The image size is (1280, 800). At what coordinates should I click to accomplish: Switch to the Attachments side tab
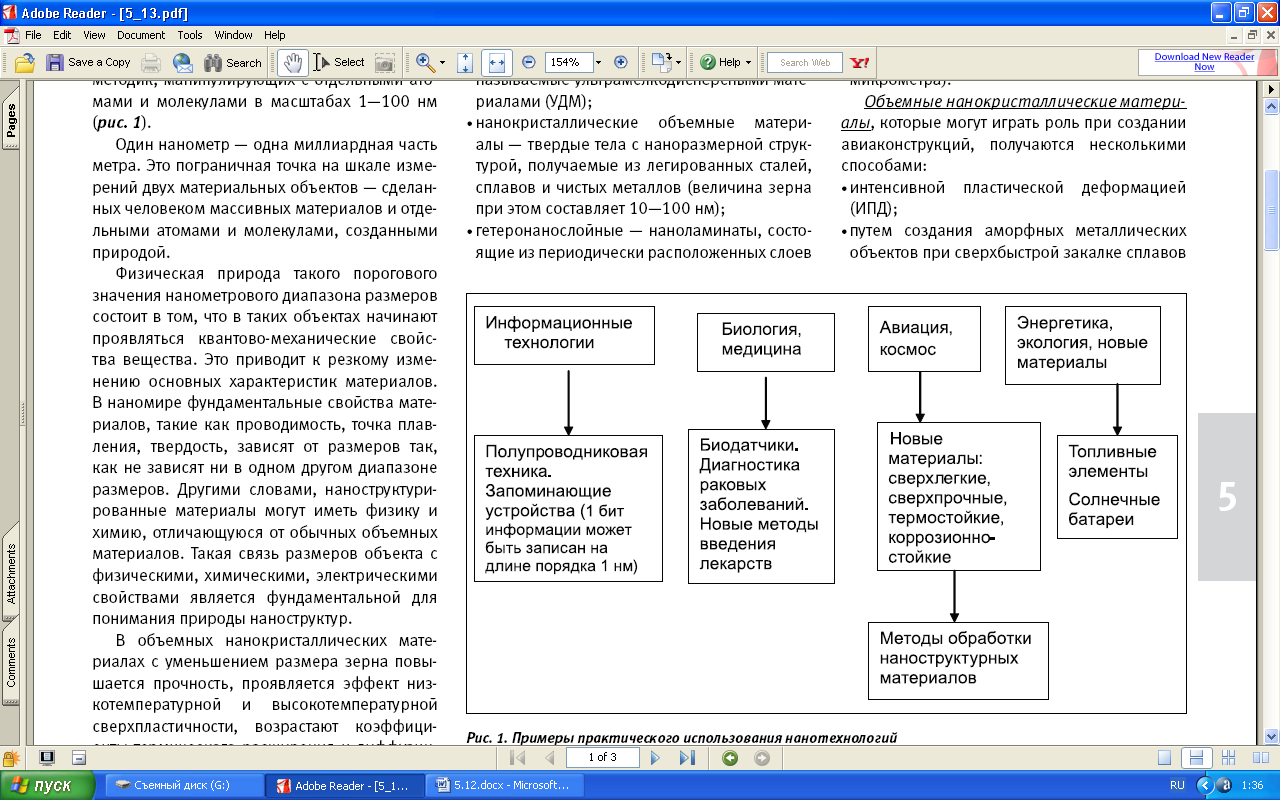click(x=11, y=574)
